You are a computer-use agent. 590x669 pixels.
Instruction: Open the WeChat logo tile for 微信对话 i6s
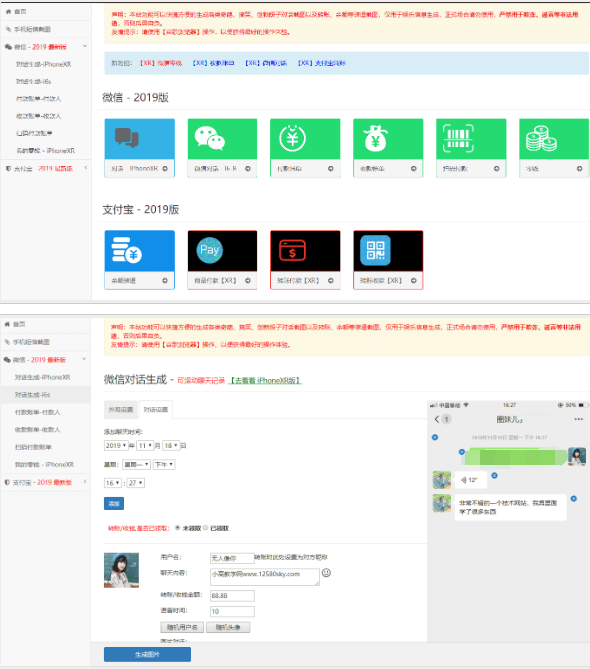[x=209, y=138]
